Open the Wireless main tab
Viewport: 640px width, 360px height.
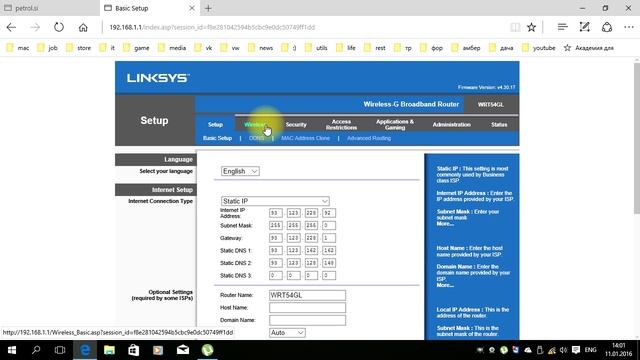click(256, 124)
